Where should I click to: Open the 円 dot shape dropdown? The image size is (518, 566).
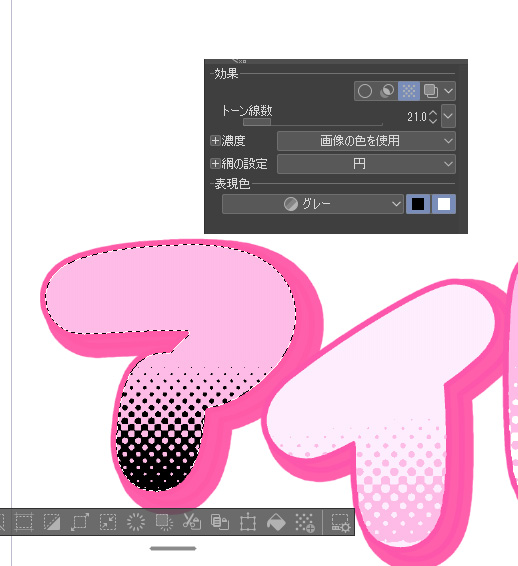[x=366, y=164]
